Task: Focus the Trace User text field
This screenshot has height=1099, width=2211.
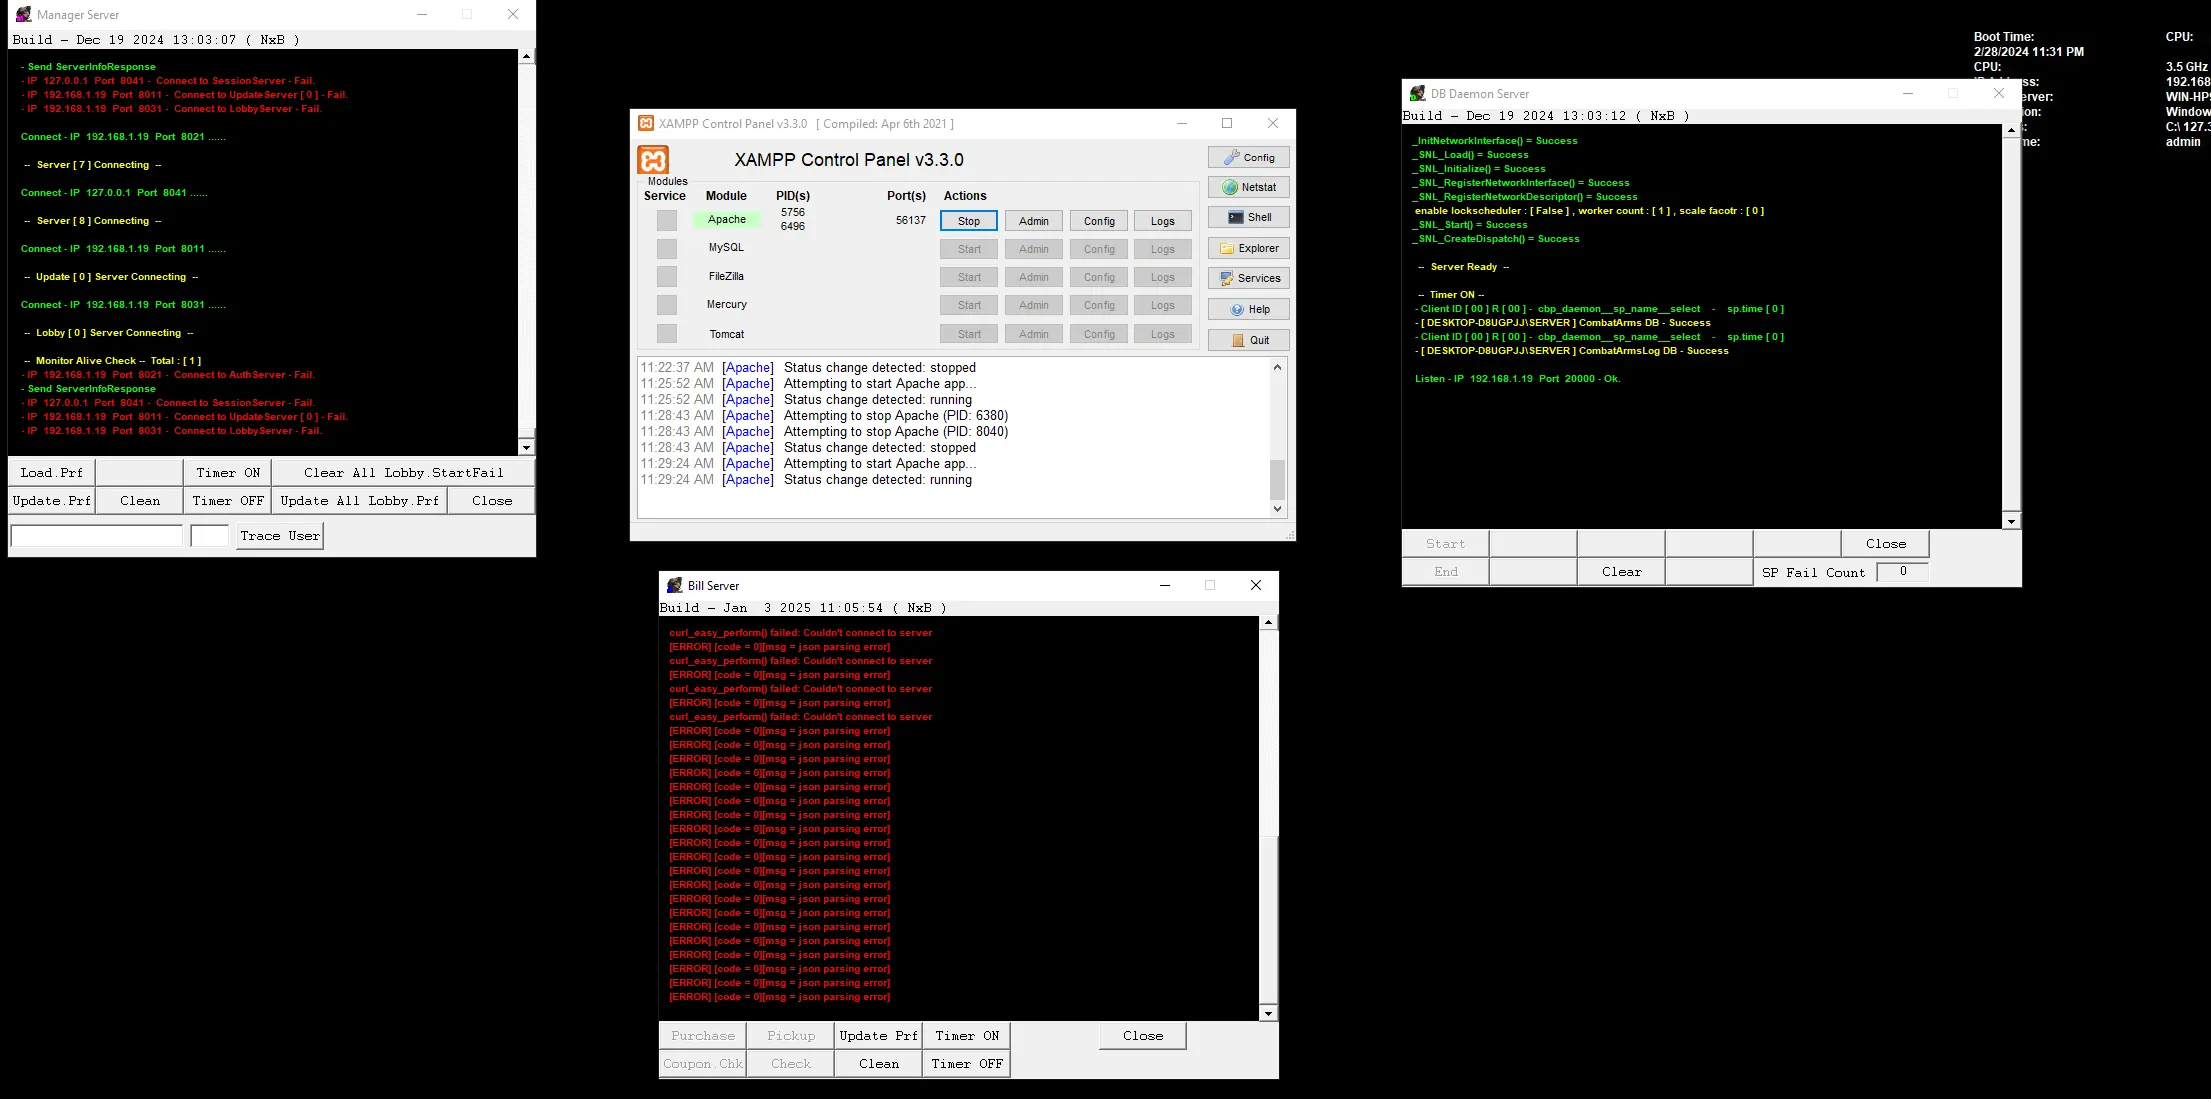Action: (97, 536)
